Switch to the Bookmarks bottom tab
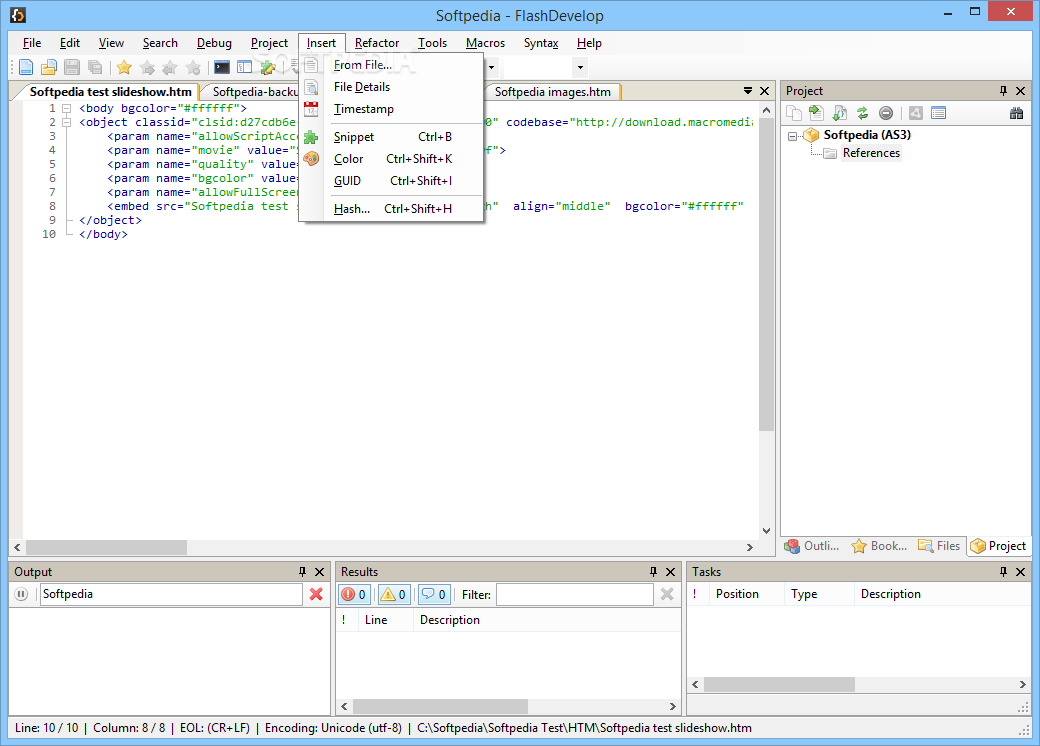 click(879, 546)
